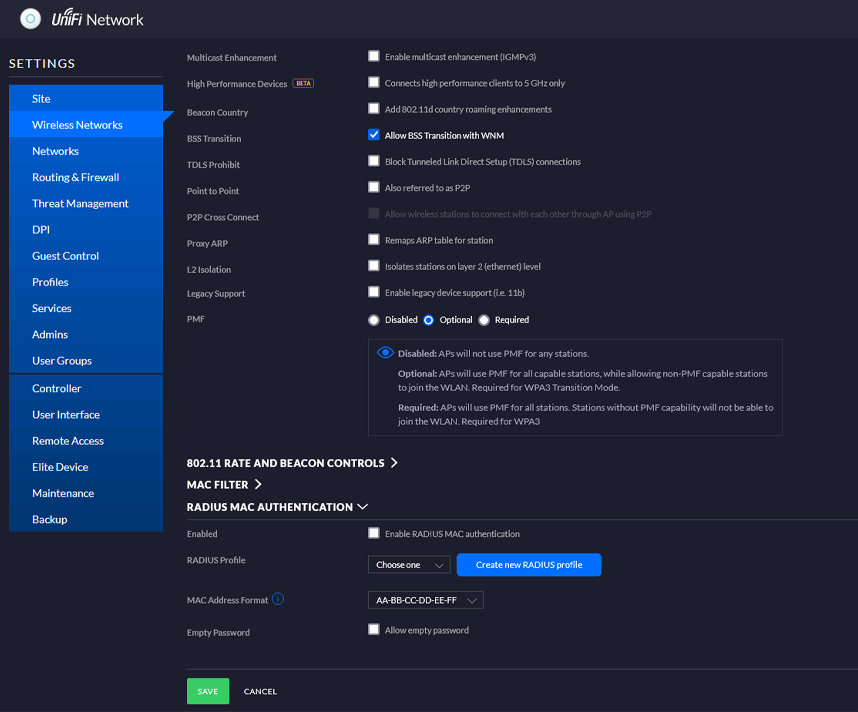Image resolution: width=858 pixels, height=712 pixels.
Task: Click the UniFi logo icon
Action: (x=30, y=18)
